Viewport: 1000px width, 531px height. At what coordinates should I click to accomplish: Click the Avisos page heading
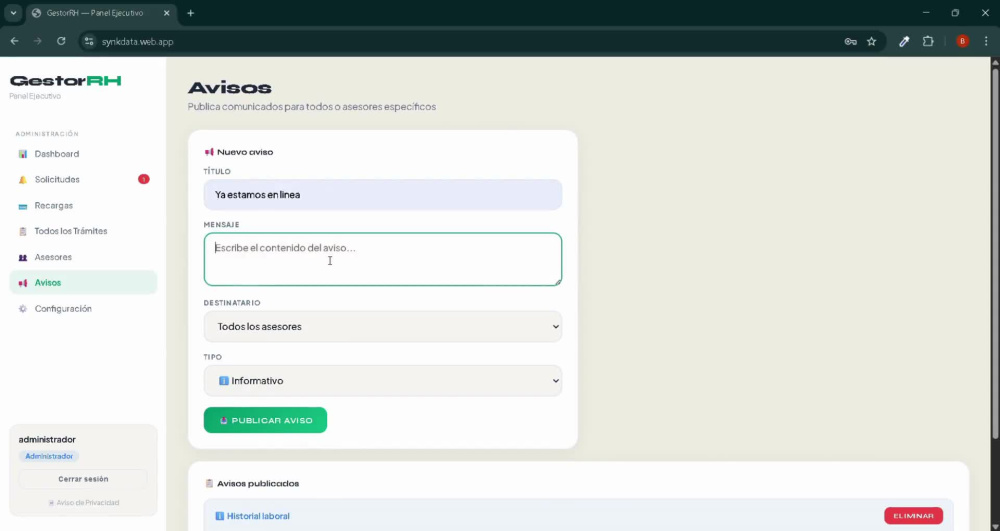[x=230, y=88]
